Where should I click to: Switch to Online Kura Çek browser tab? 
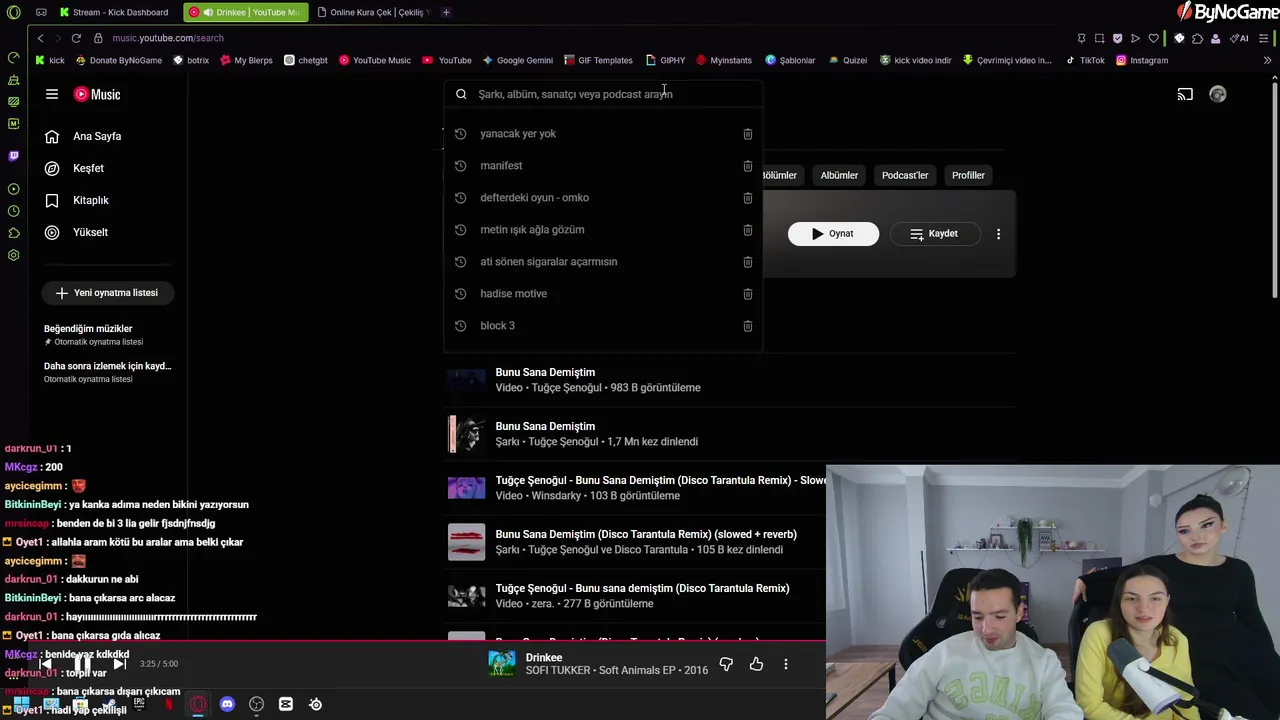372,12
